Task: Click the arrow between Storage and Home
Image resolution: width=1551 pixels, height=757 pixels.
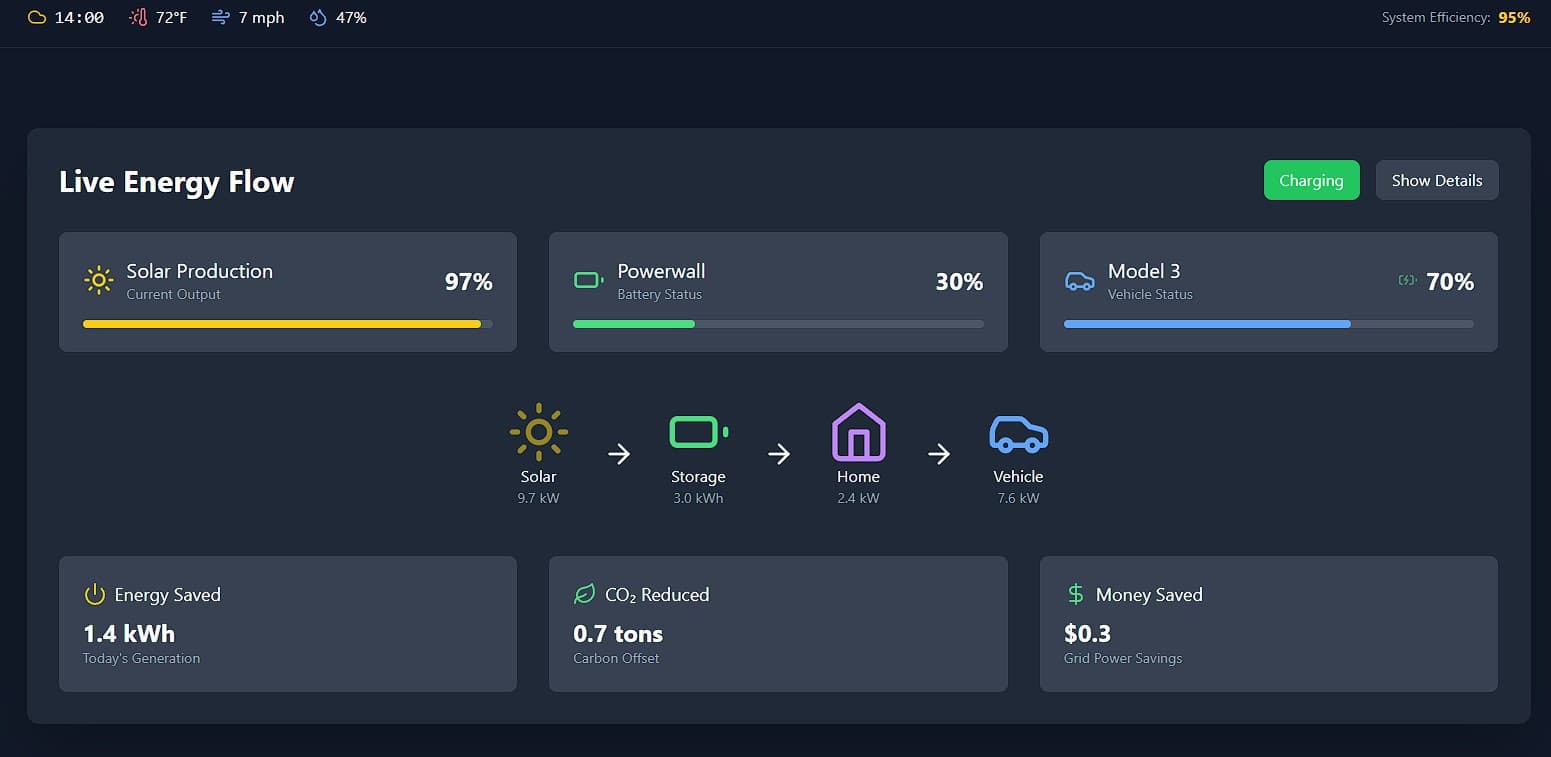Action: coord(779,454)
